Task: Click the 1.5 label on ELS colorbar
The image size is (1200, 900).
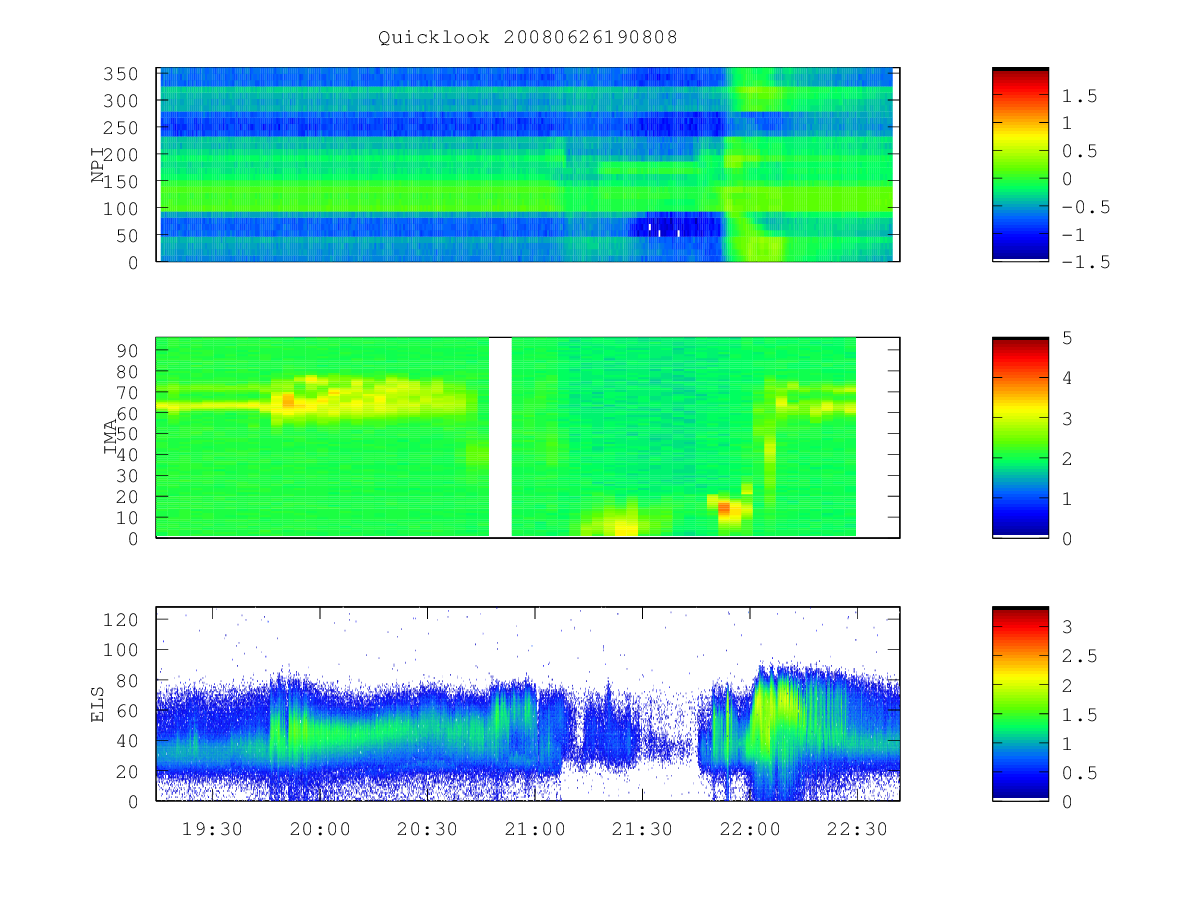Action: coord(1081,714)
